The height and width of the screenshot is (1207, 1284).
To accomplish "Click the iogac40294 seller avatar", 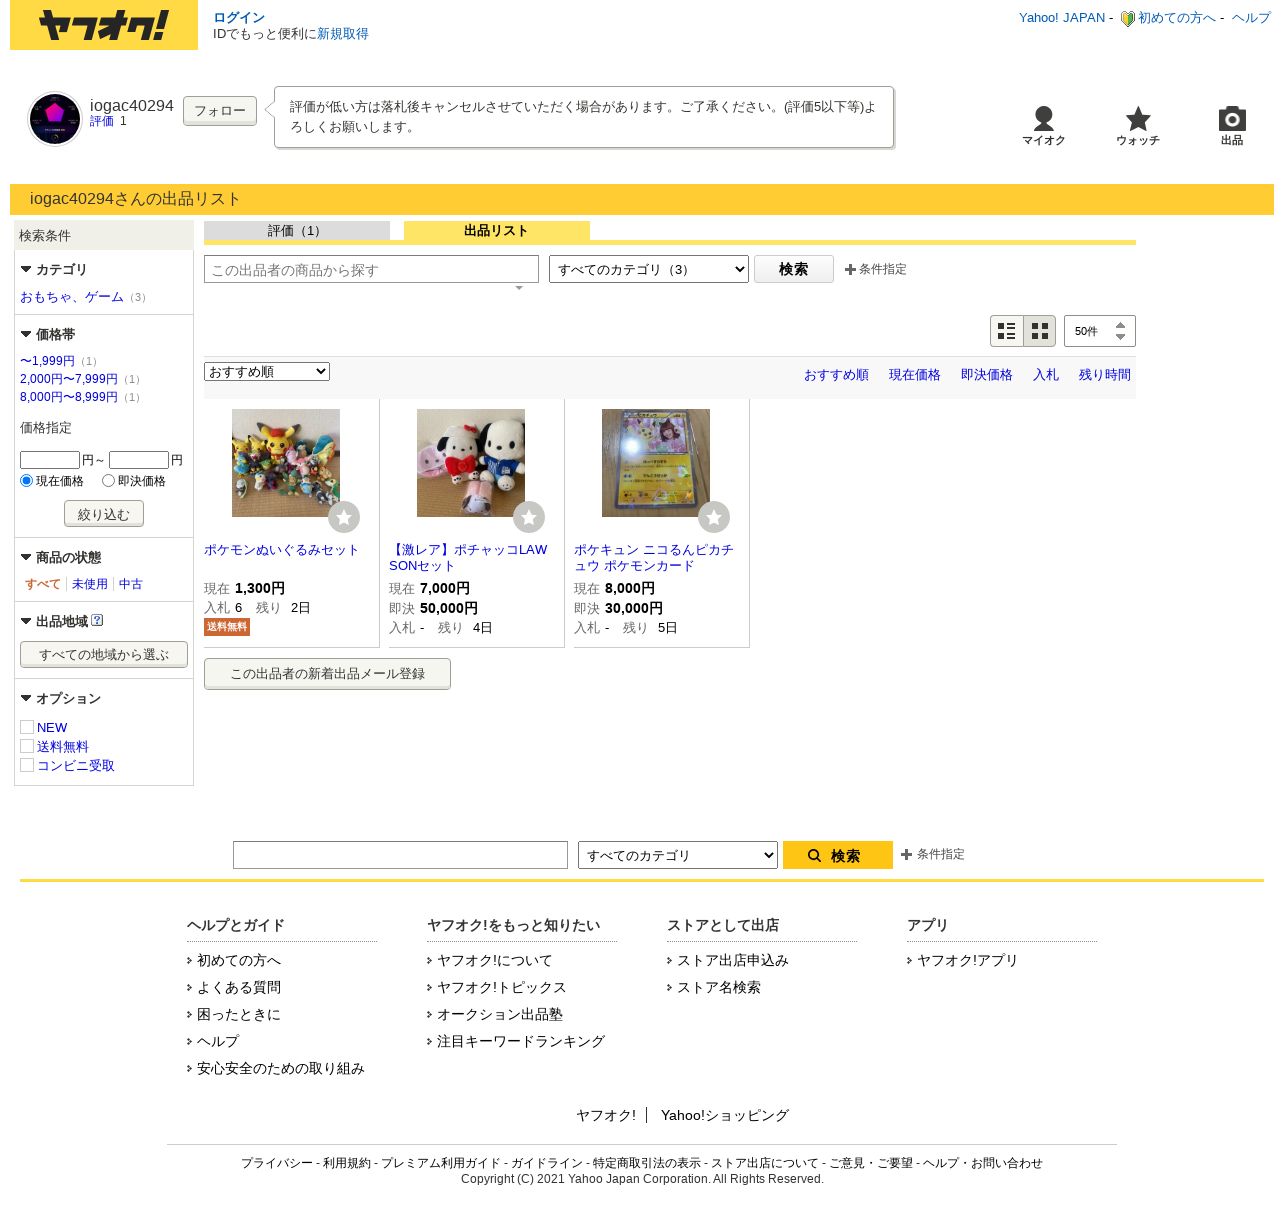I will pos(55,119).
